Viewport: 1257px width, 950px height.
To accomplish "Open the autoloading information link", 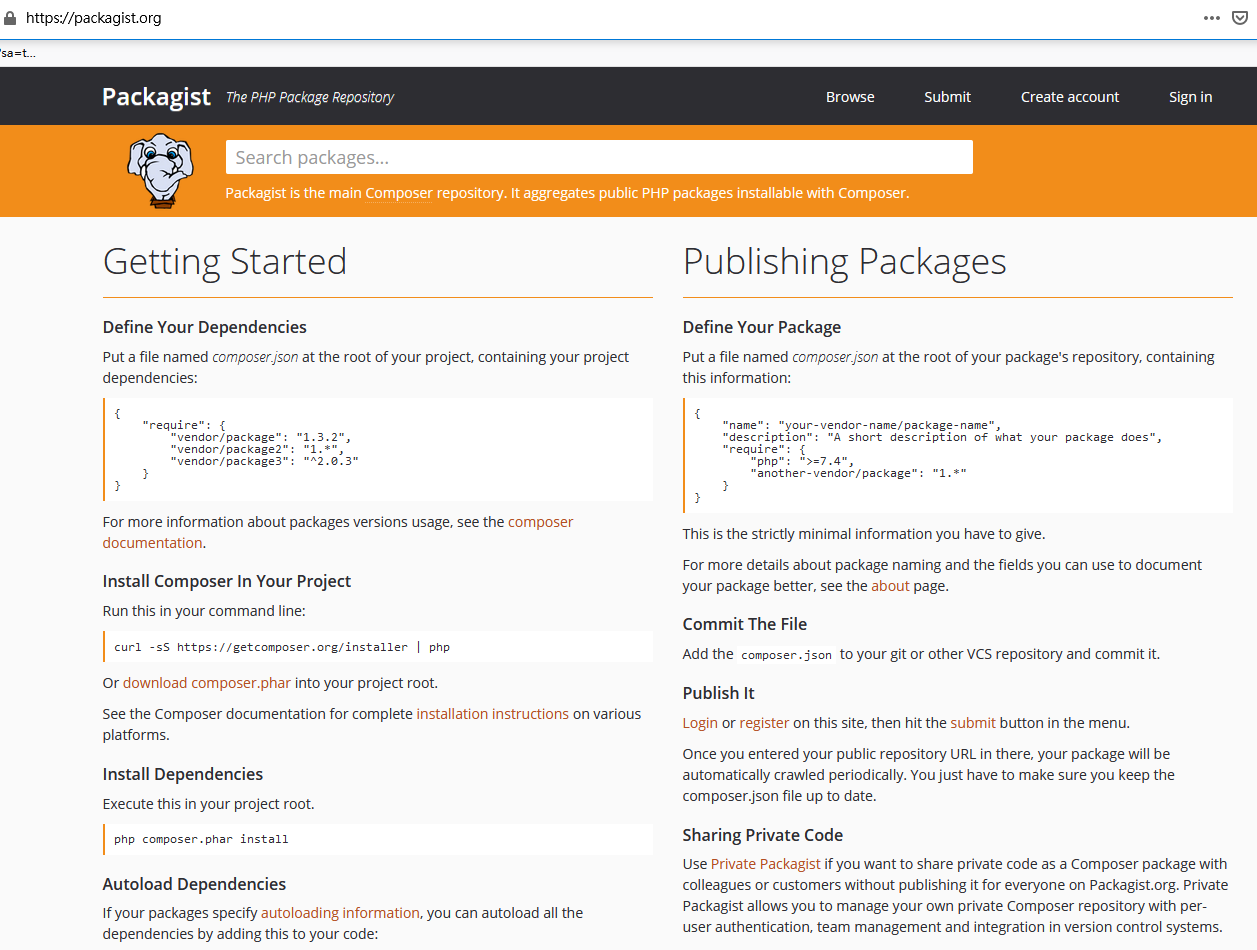I will pos(340,913).
